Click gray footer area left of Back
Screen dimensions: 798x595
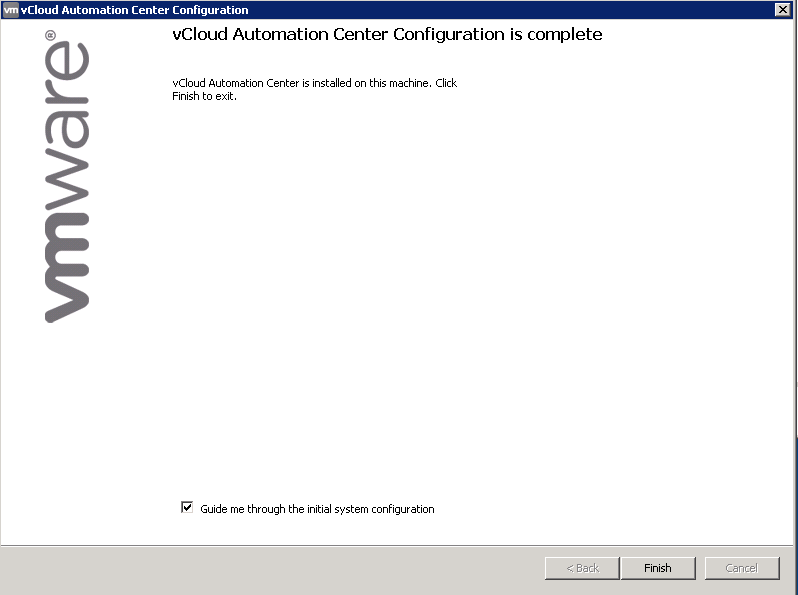[270, 570]
